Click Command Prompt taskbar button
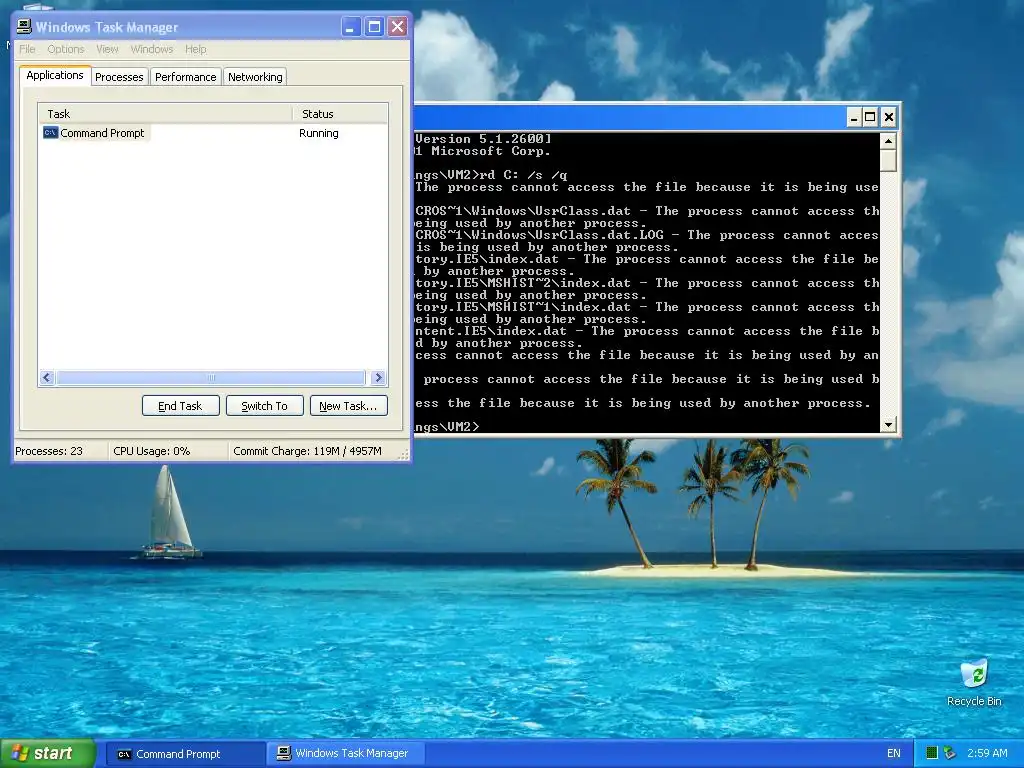The width and height of the screenshot is (1024, 768). [x=184, y=754]
